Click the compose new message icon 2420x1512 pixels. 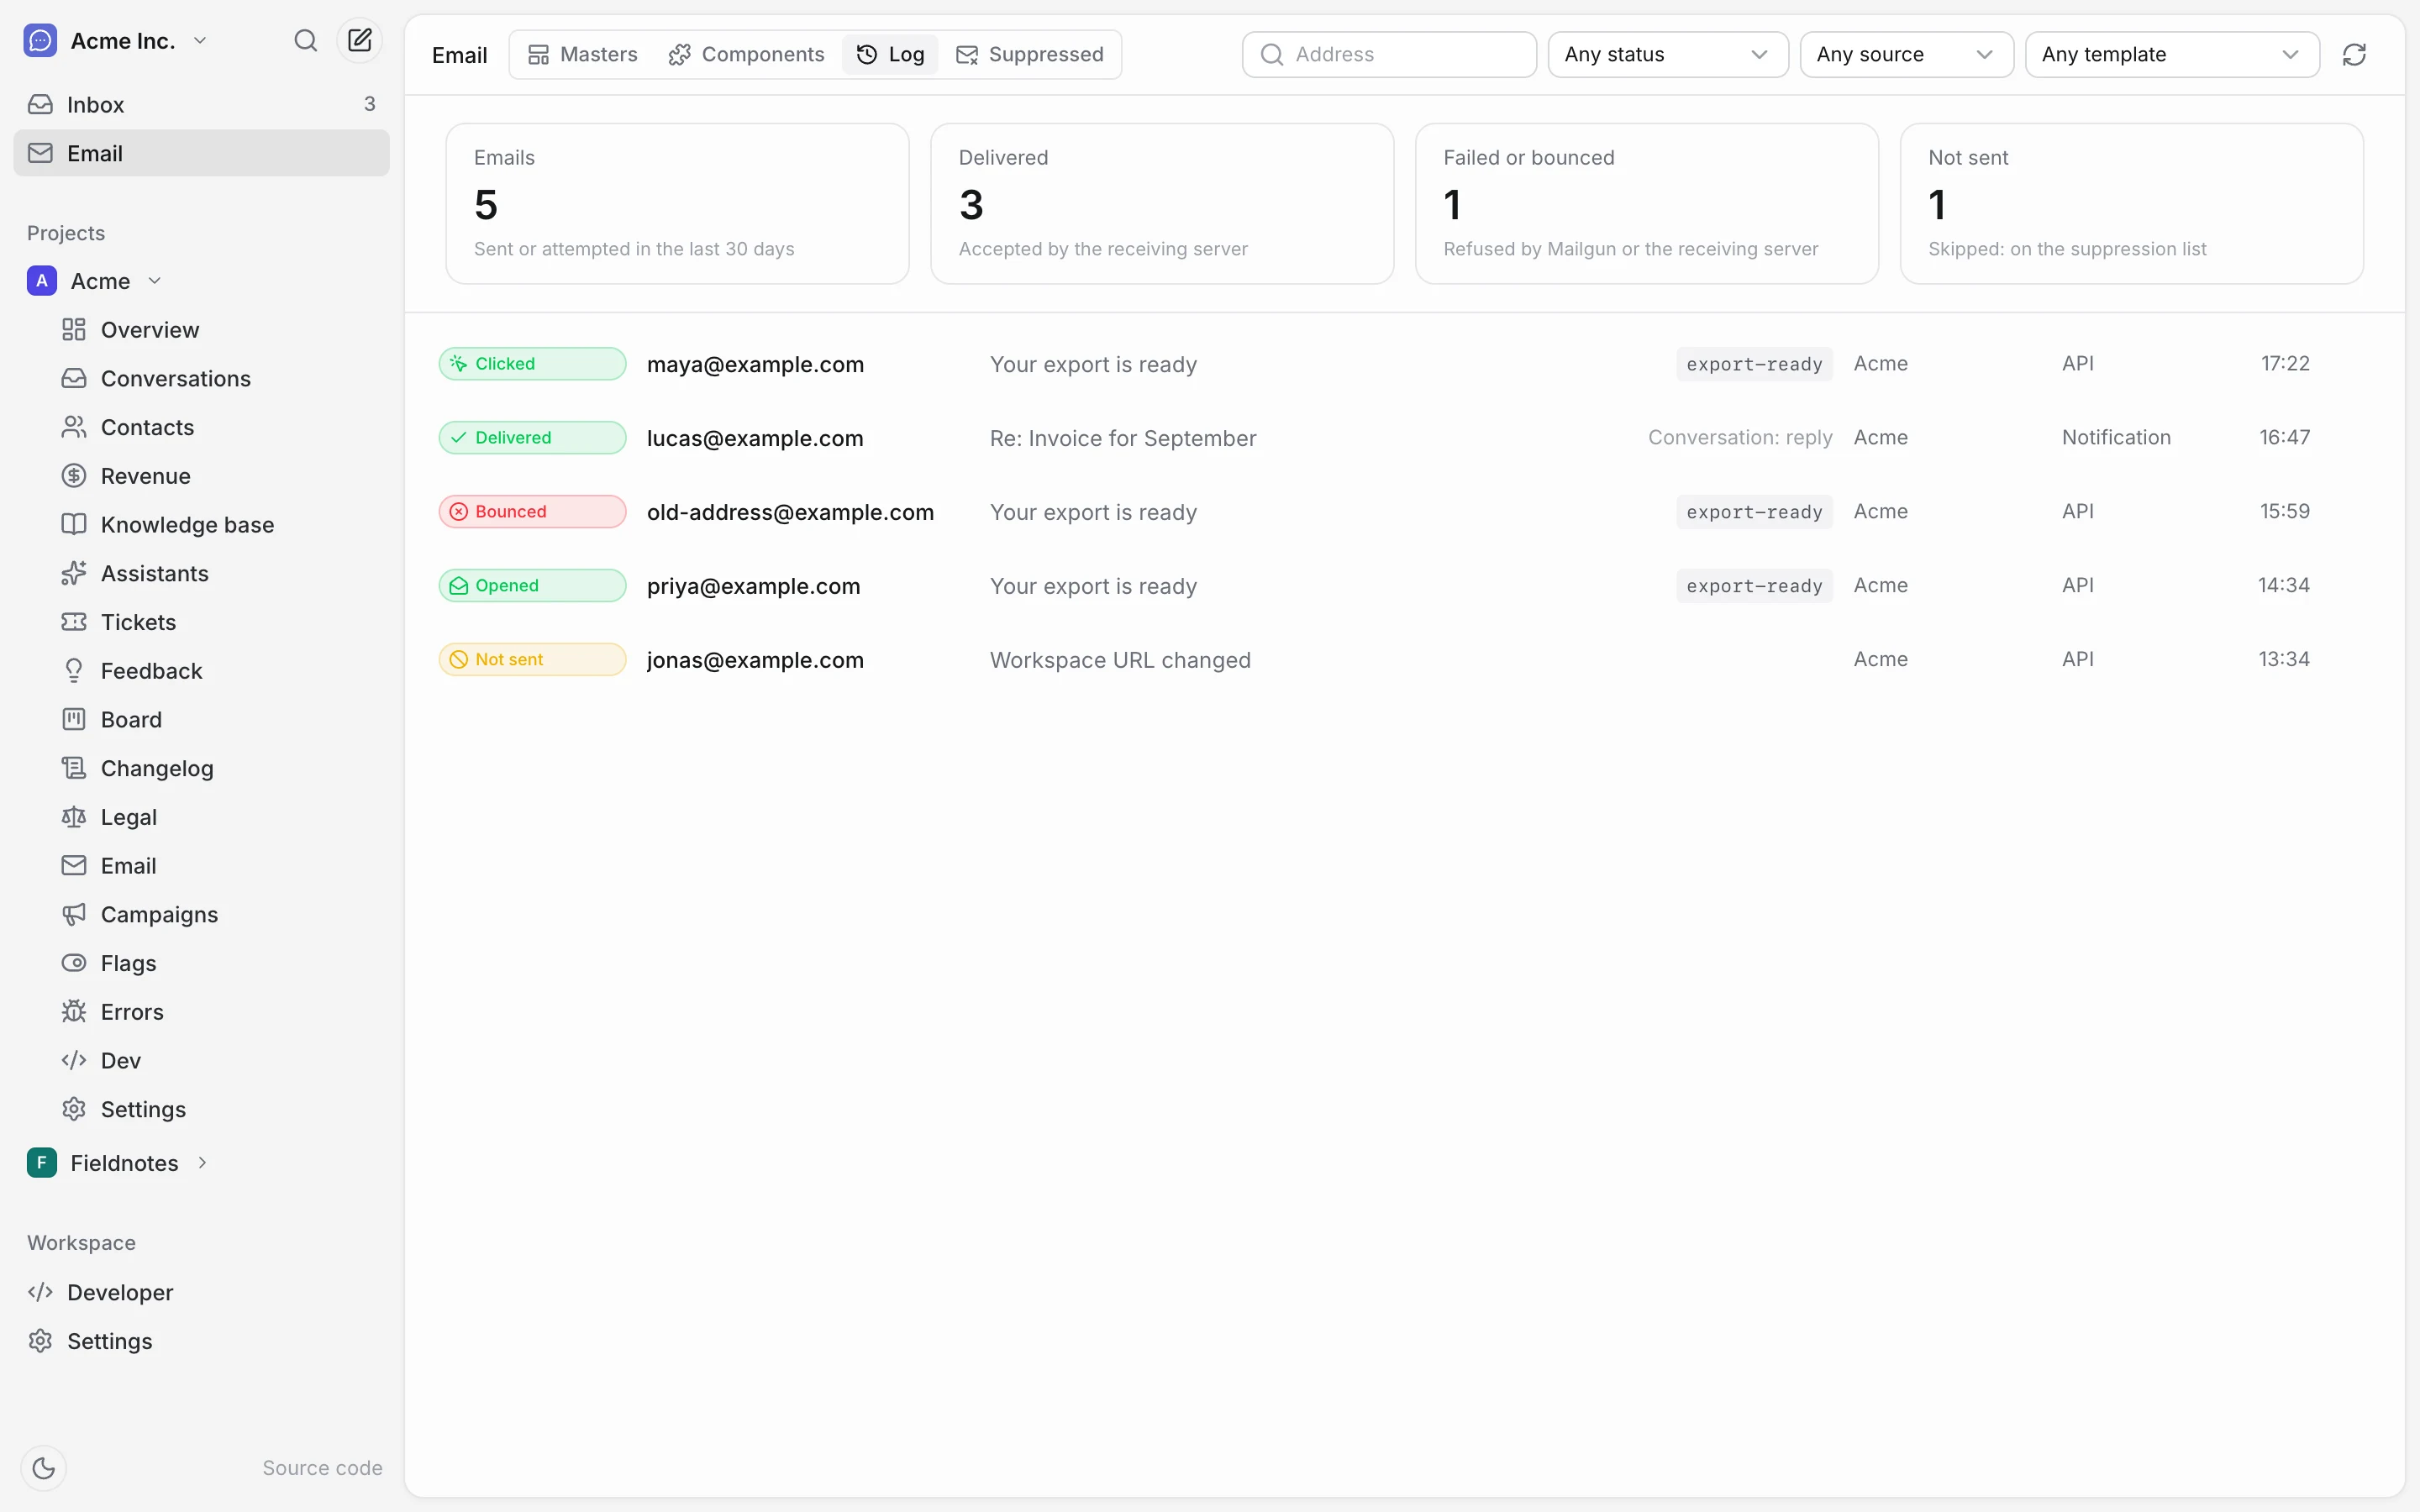coord(360,41)
